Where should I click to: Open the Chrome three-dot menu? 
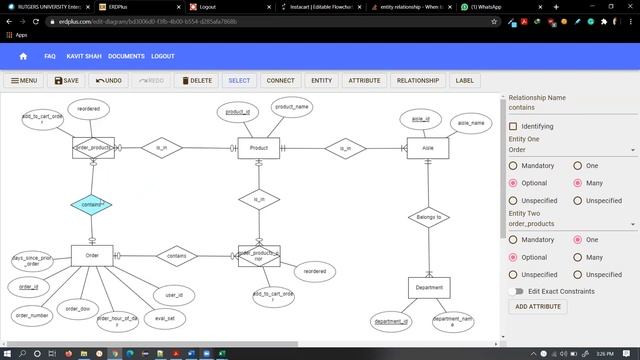tap(631, 22)
